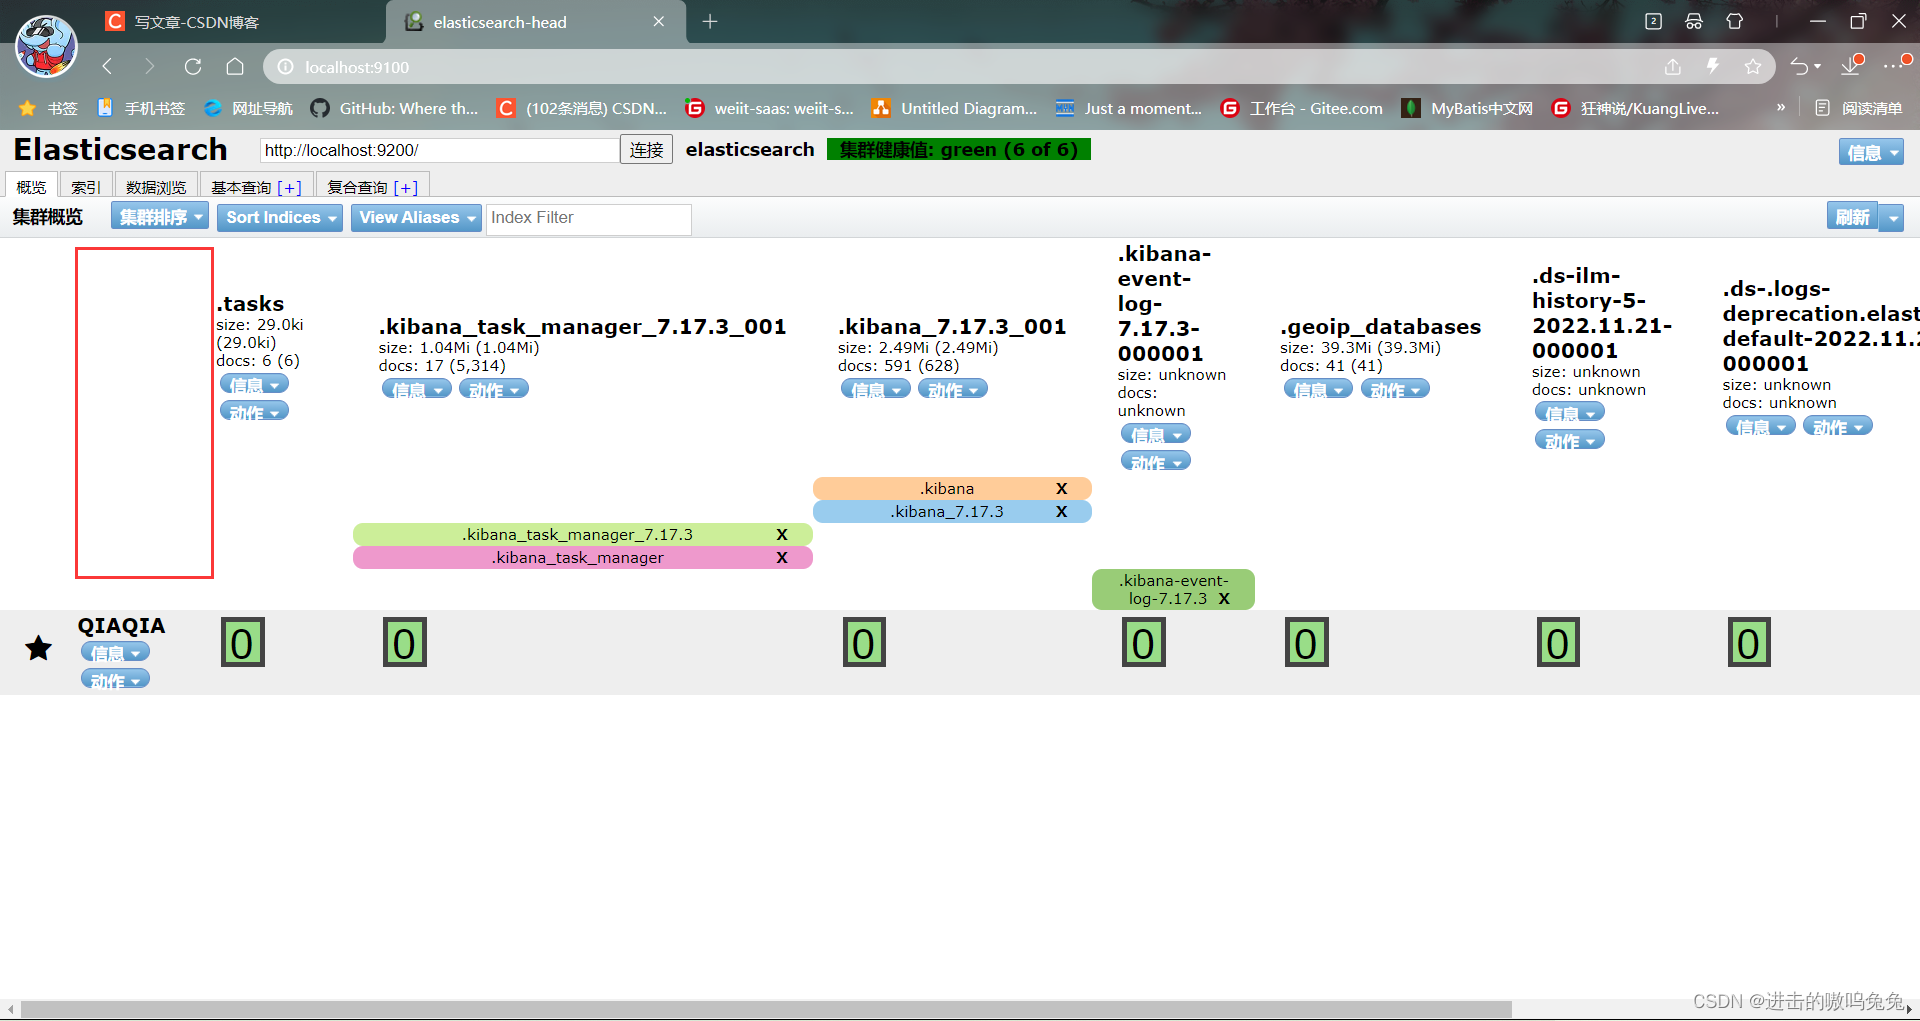The height and width of the screenshot is (1021, 1920).
Task: Open 基本查询 basic query tab
Action: pyautogui.click(x=256, y=186)
